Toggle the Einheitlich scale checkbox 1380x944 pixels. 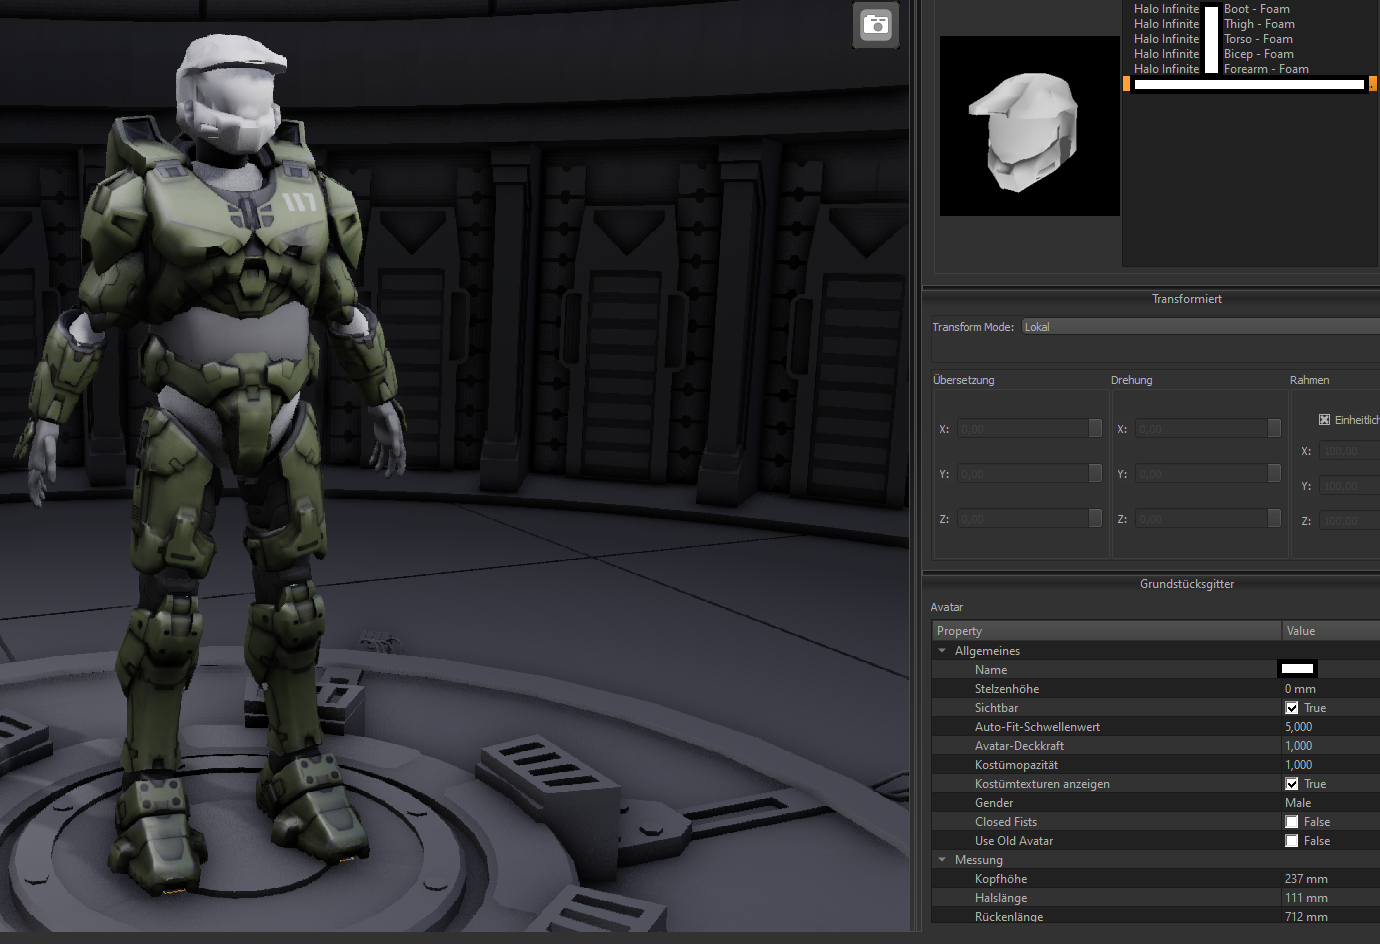click(x=1324, y=420)
